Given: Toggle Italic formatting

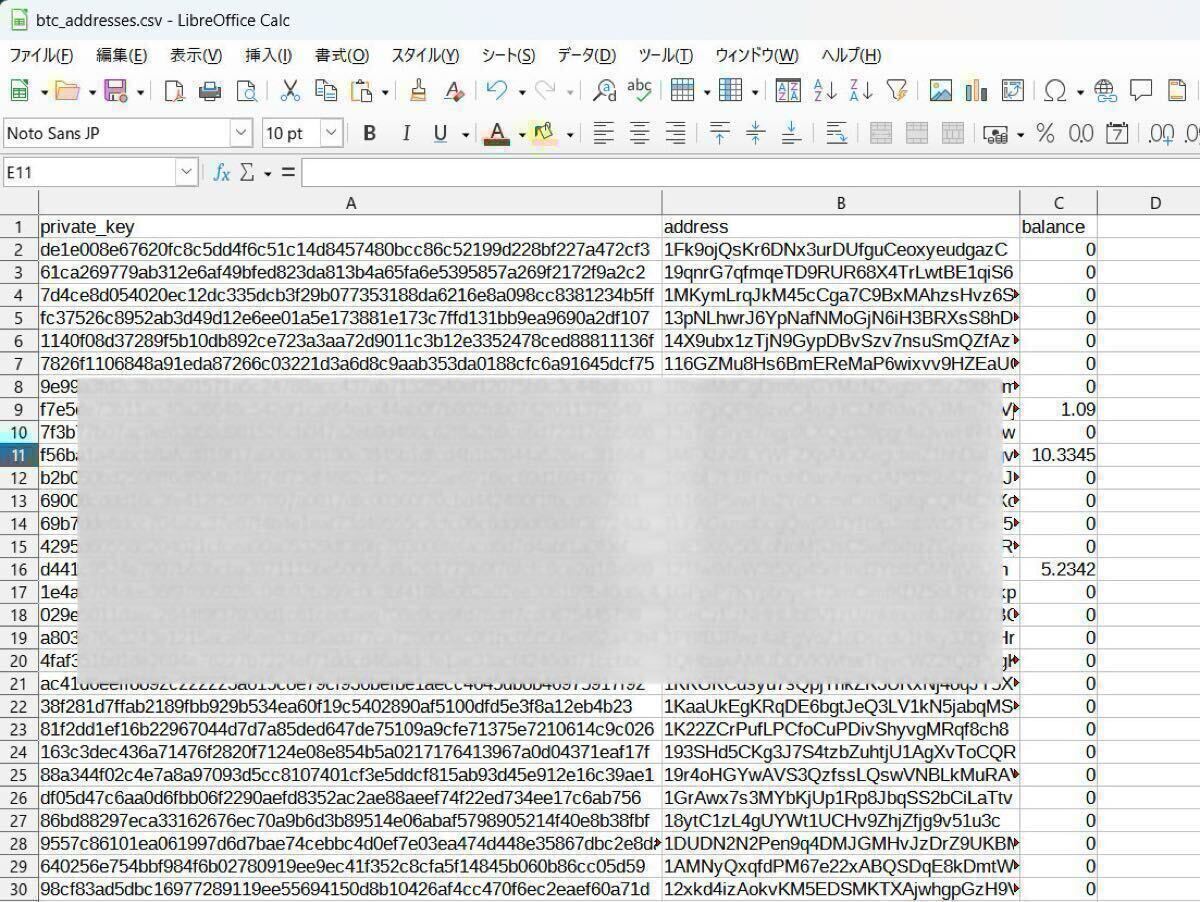Looking at the screenshot, I should click(405, 133).
